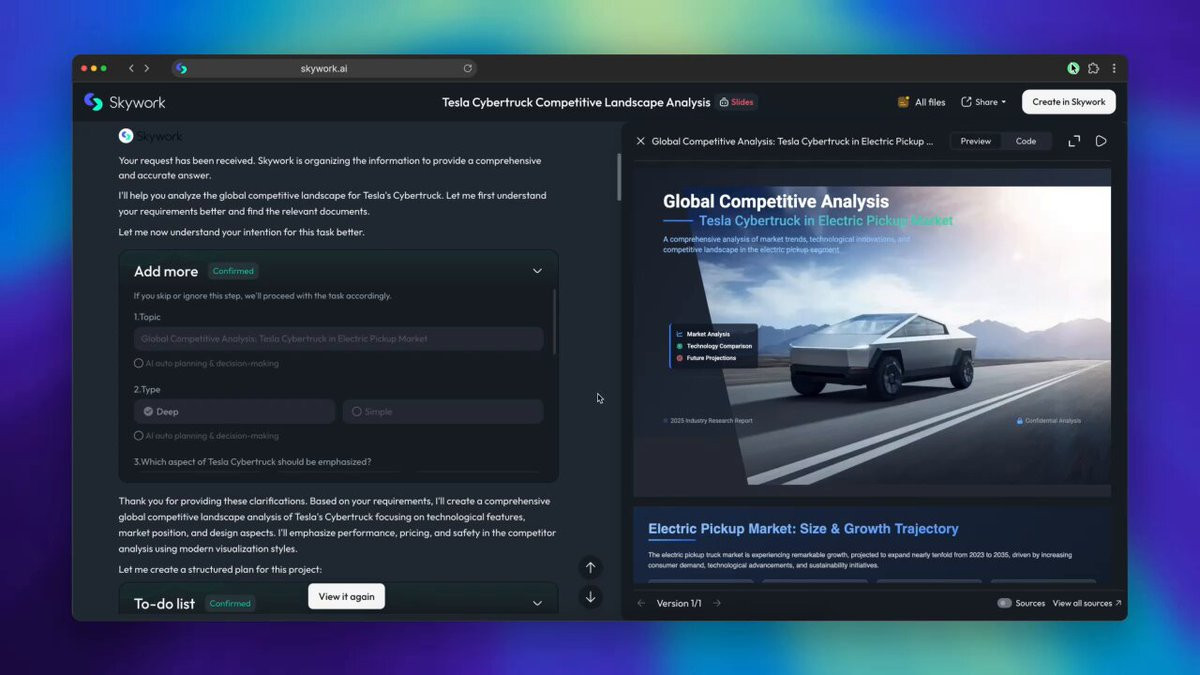Click Future Projections item on slide
1200x675 pixels.
pyautogui.click(x=705, y=357)
